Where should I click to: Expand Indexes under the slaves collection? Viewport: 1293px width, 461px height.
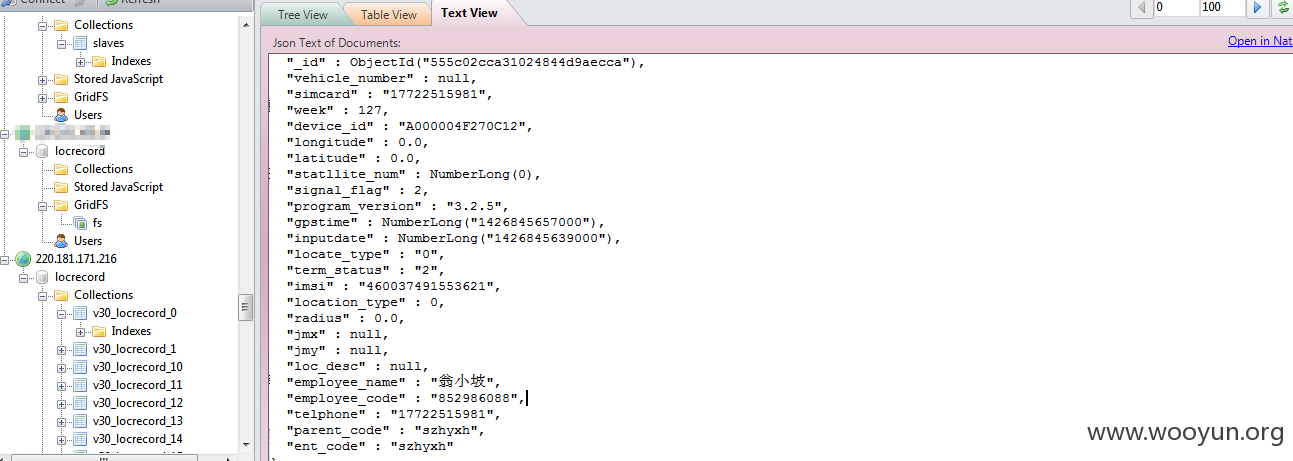[79, 61]
